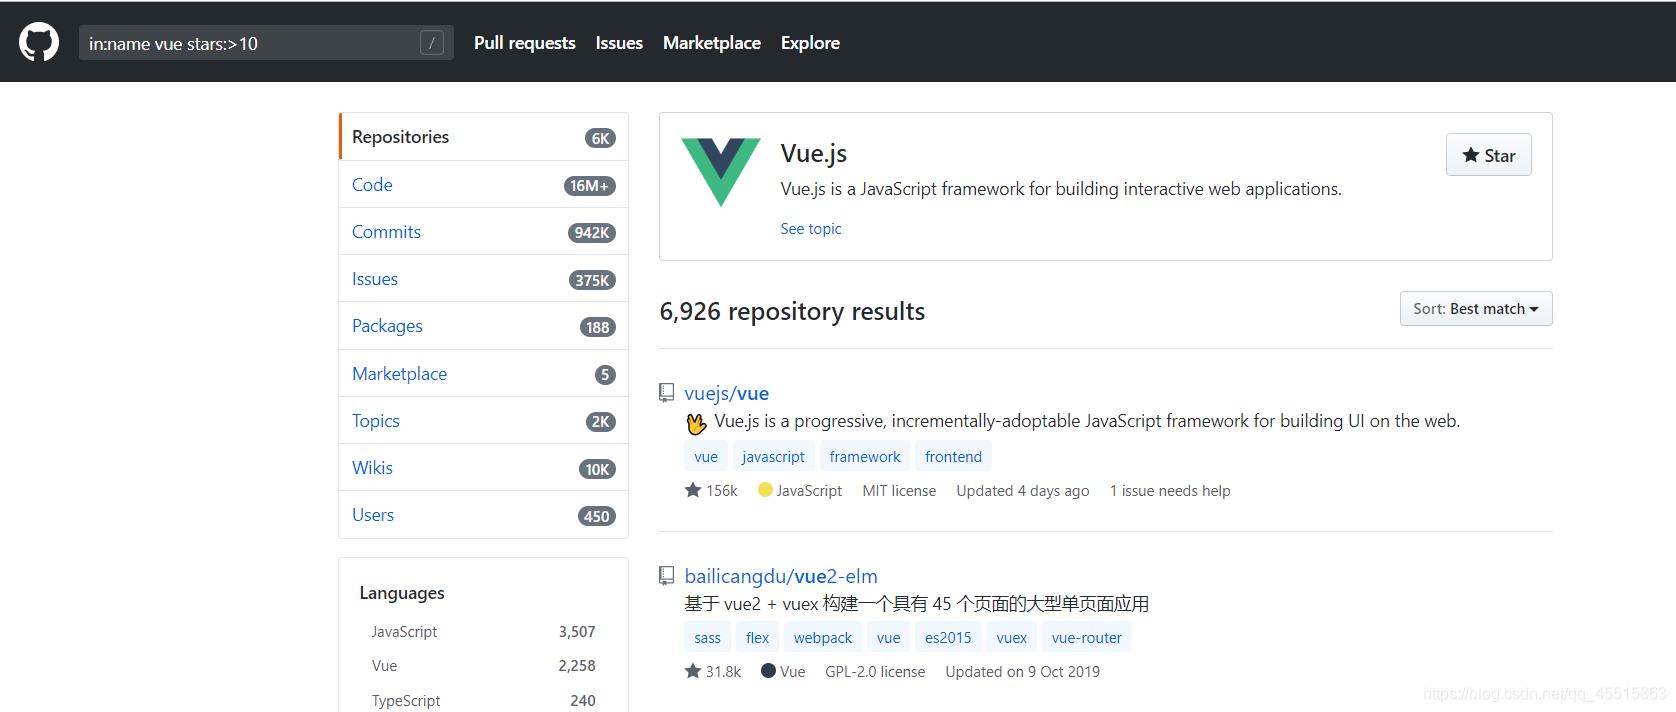Select the sidebar Issues filter with 375K
Viewport: 1676px width, 712px height.
(x=484, y=279)
